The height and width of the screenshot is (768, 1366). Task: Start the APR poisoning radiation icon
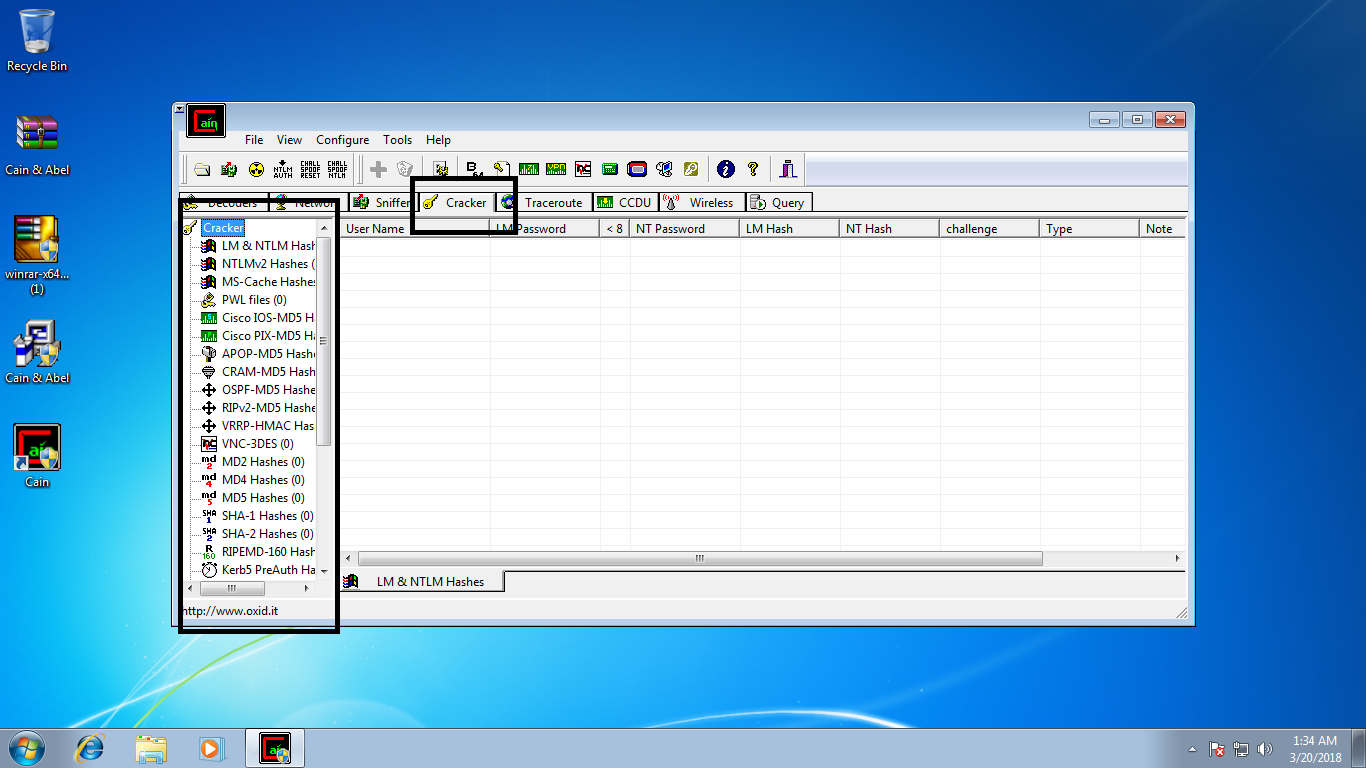pyautogui.click(x=256, y=170)
